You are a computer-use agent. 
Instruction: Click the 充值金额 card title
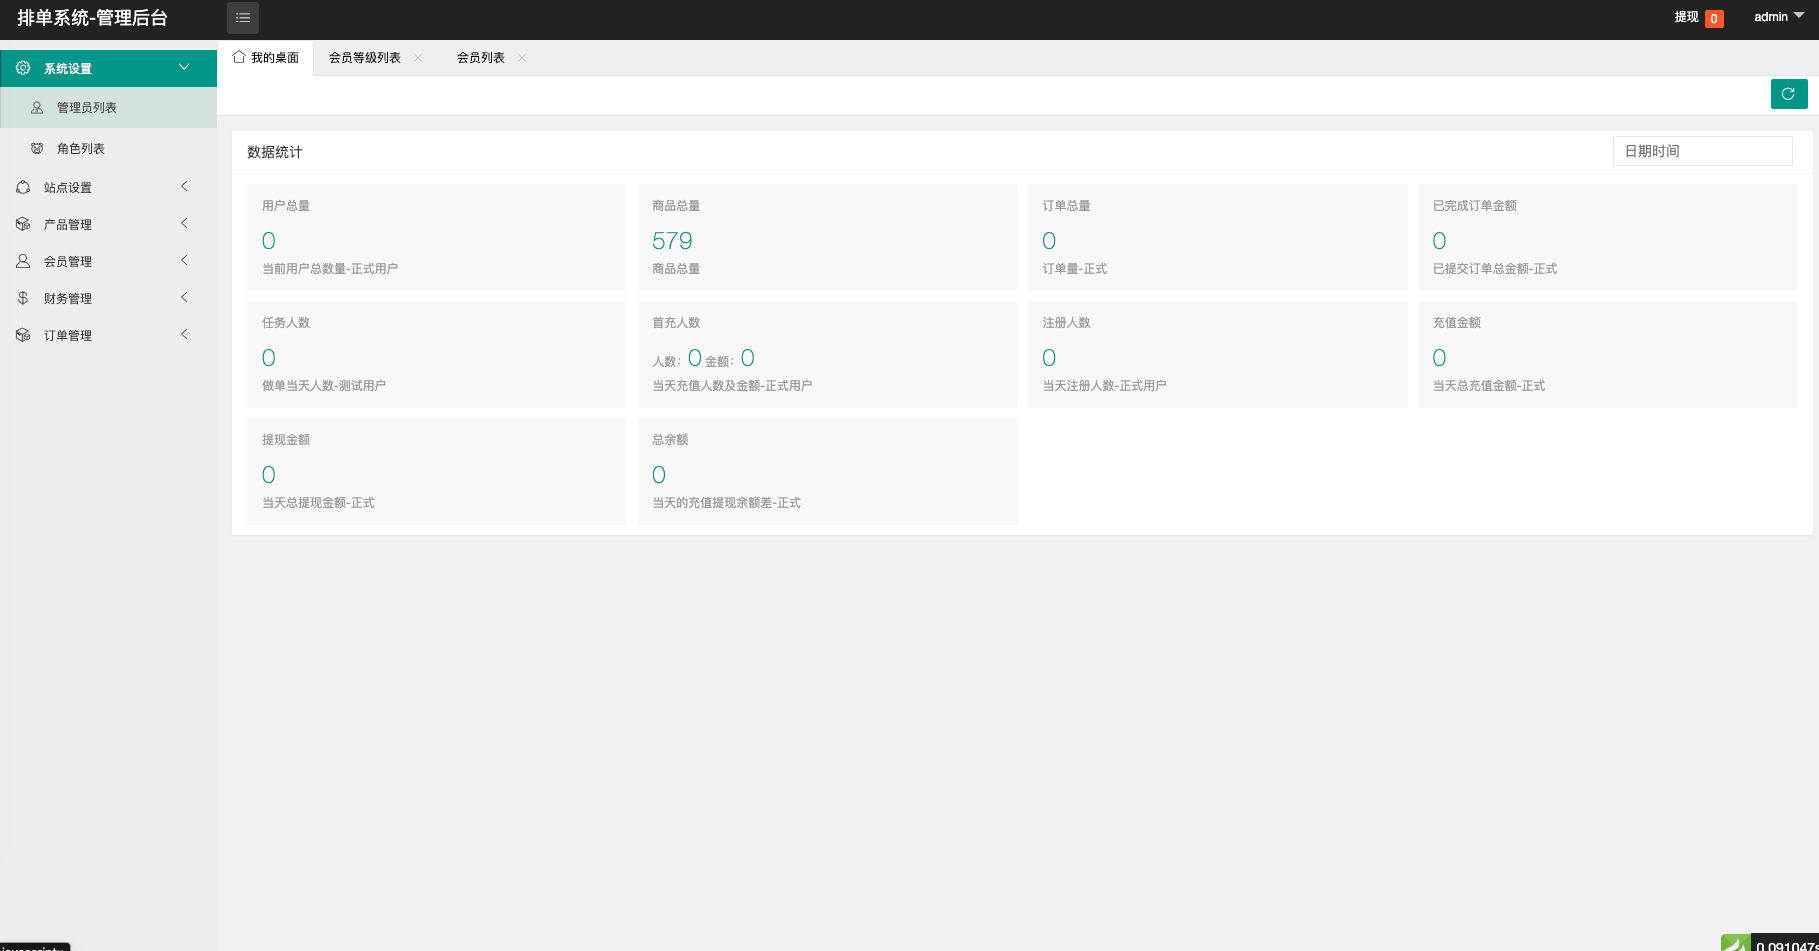pyautogui.click(x=1457, y=323)
